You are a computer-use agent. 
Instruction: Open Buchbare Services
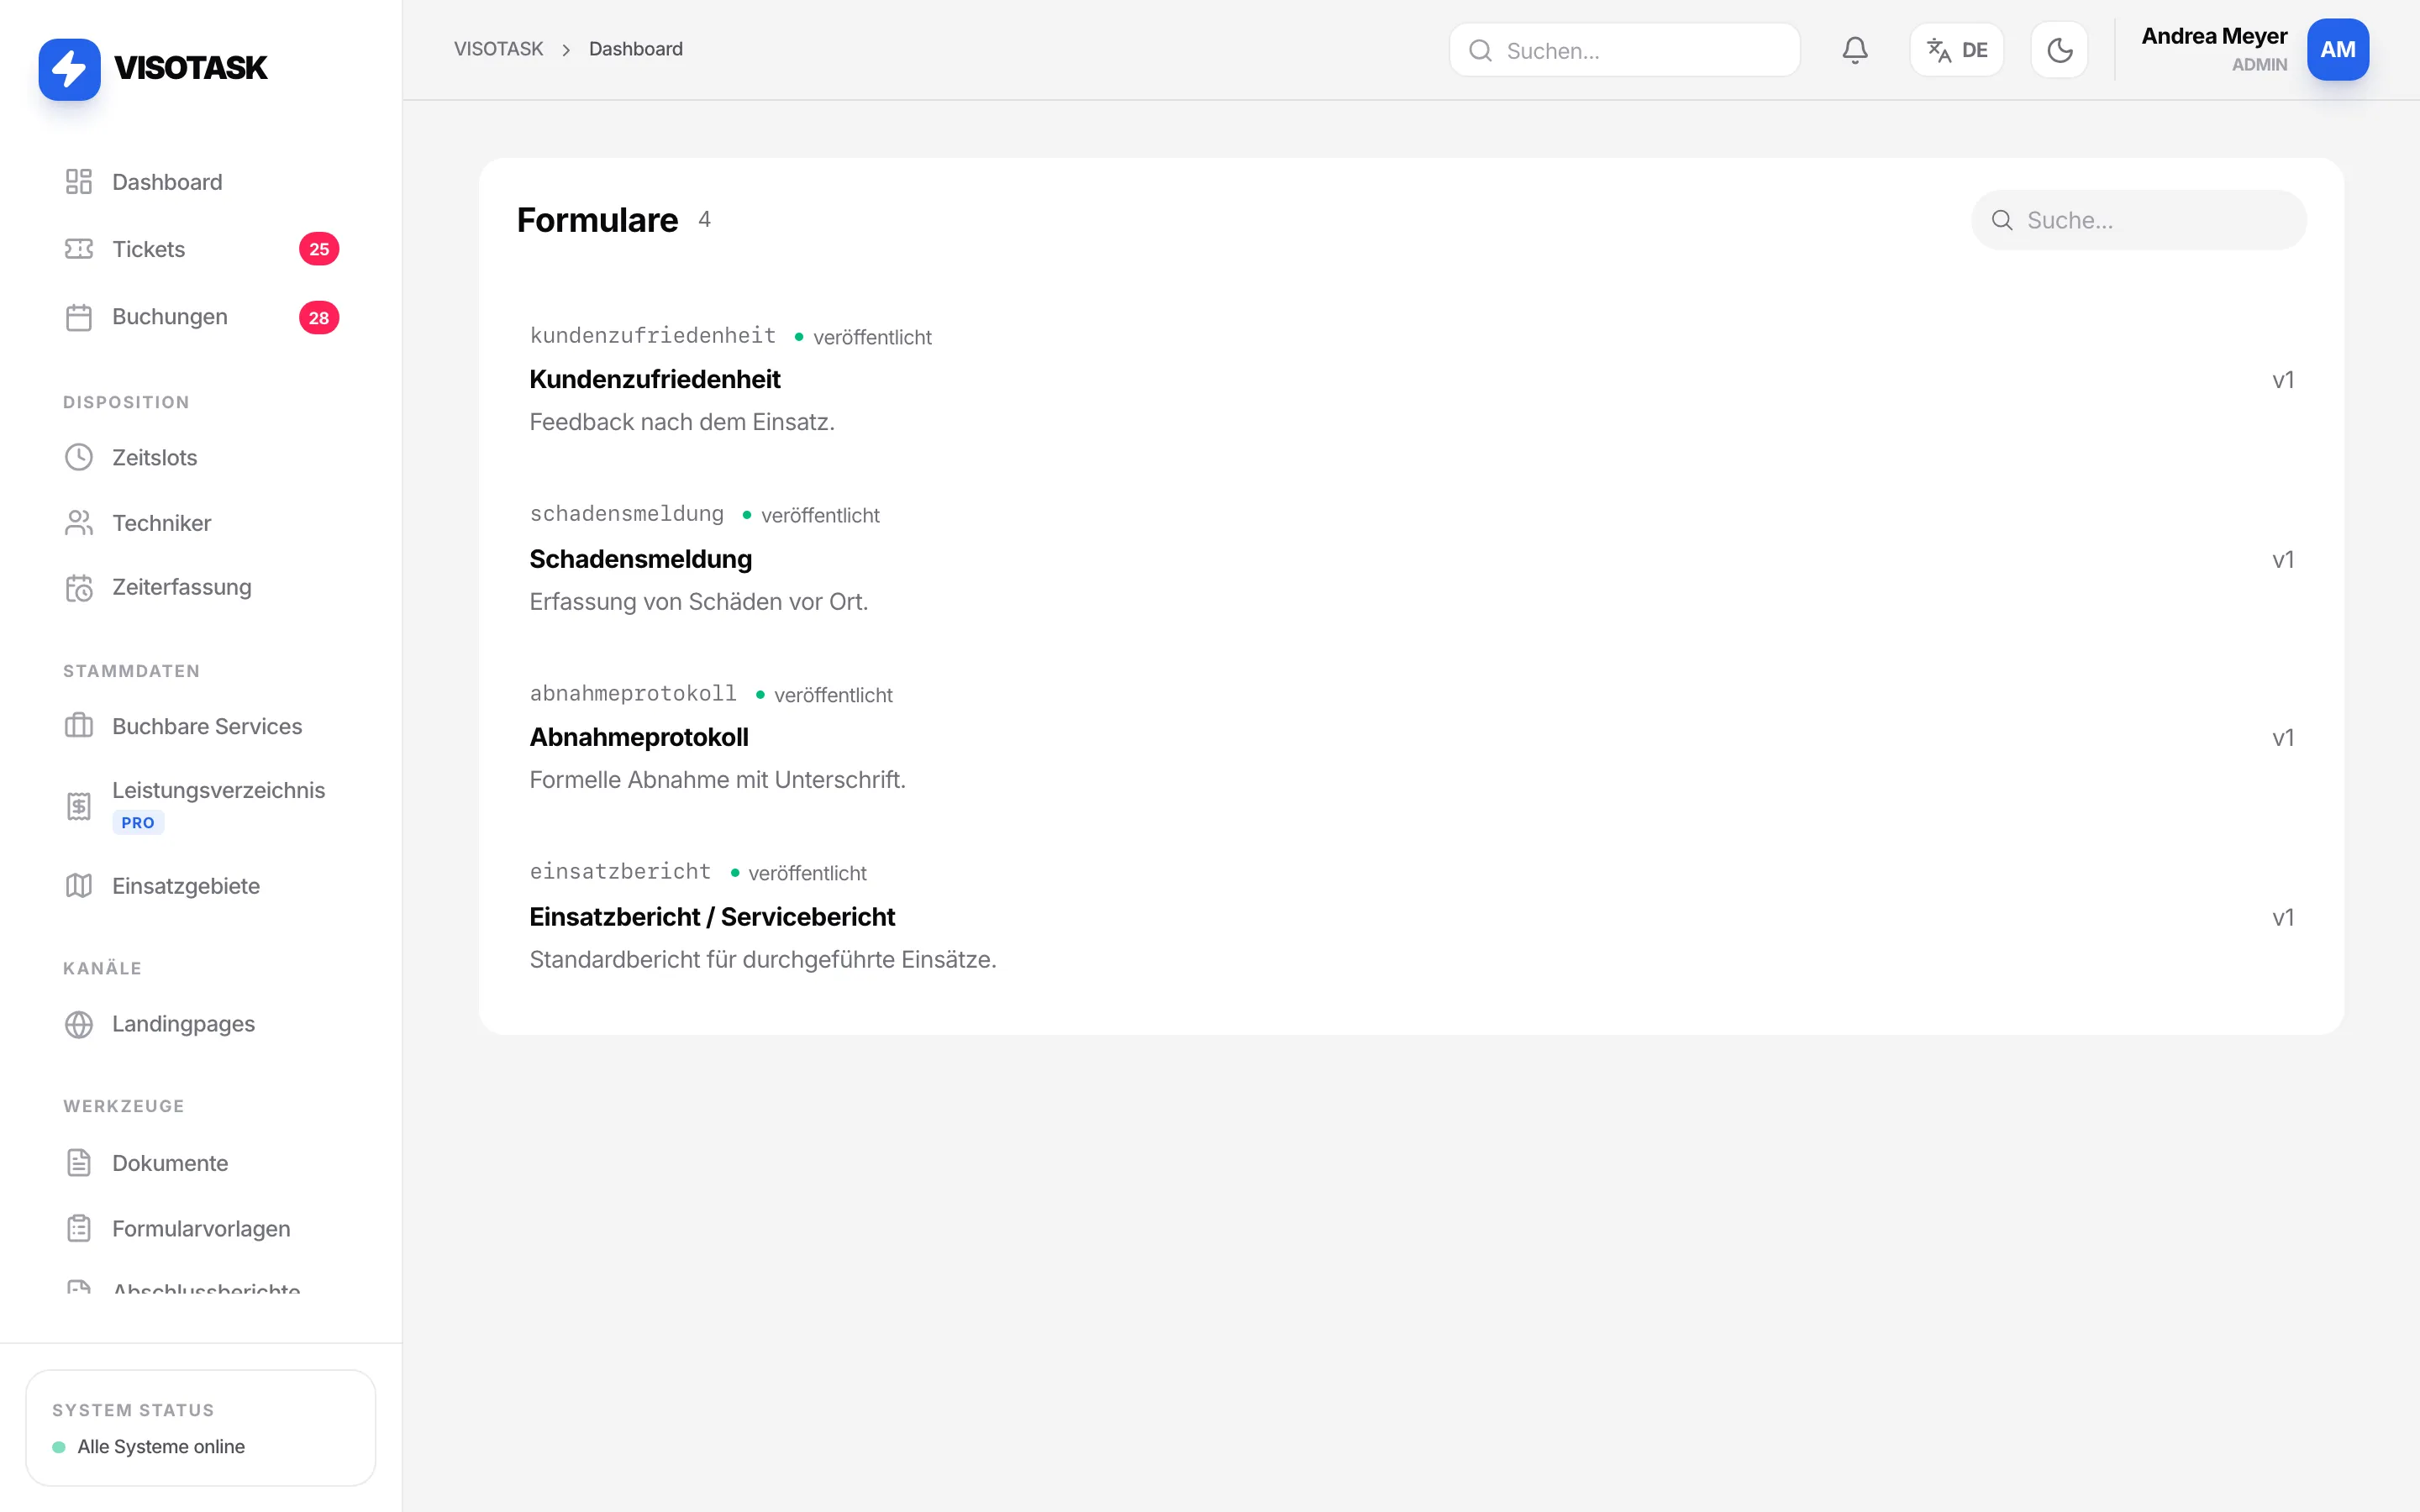(201, 726)
